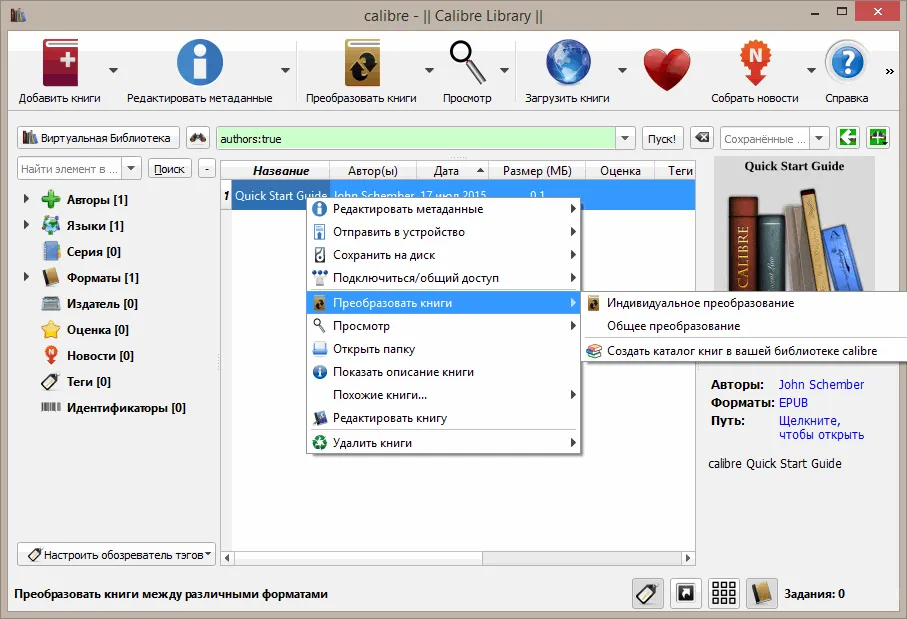
Task: Choose Подключиться/общий доступ menu entry
Action: point(444,278)
